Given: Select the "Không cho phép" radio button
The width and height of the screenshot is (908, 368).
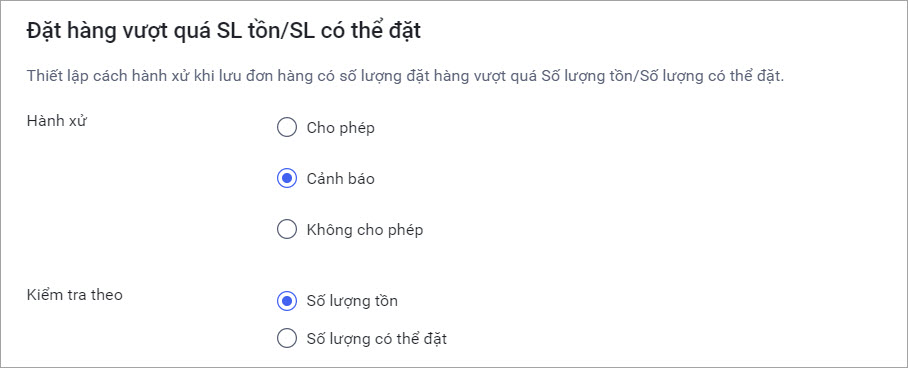Looking at the screenshot, I should pyautogui.click(x=287, y=229).
